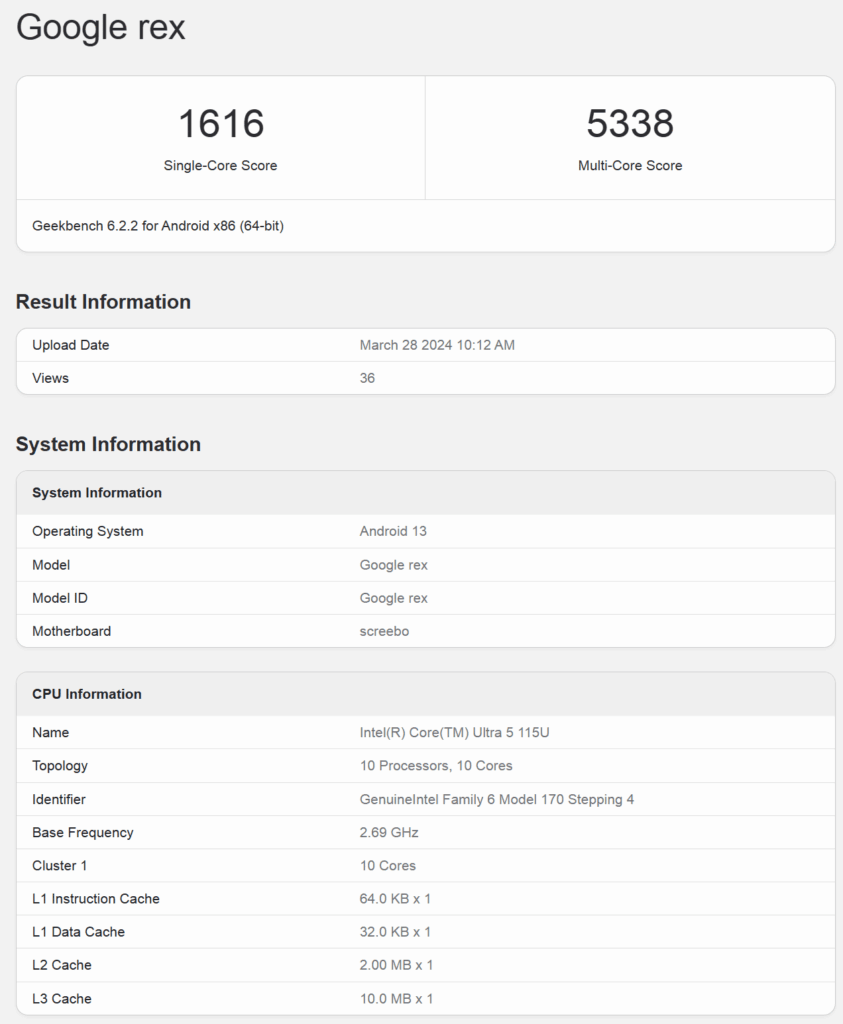843x1024 pixels.
Task: Select the 10 Cores cluster value
Action: click(388, 866)
